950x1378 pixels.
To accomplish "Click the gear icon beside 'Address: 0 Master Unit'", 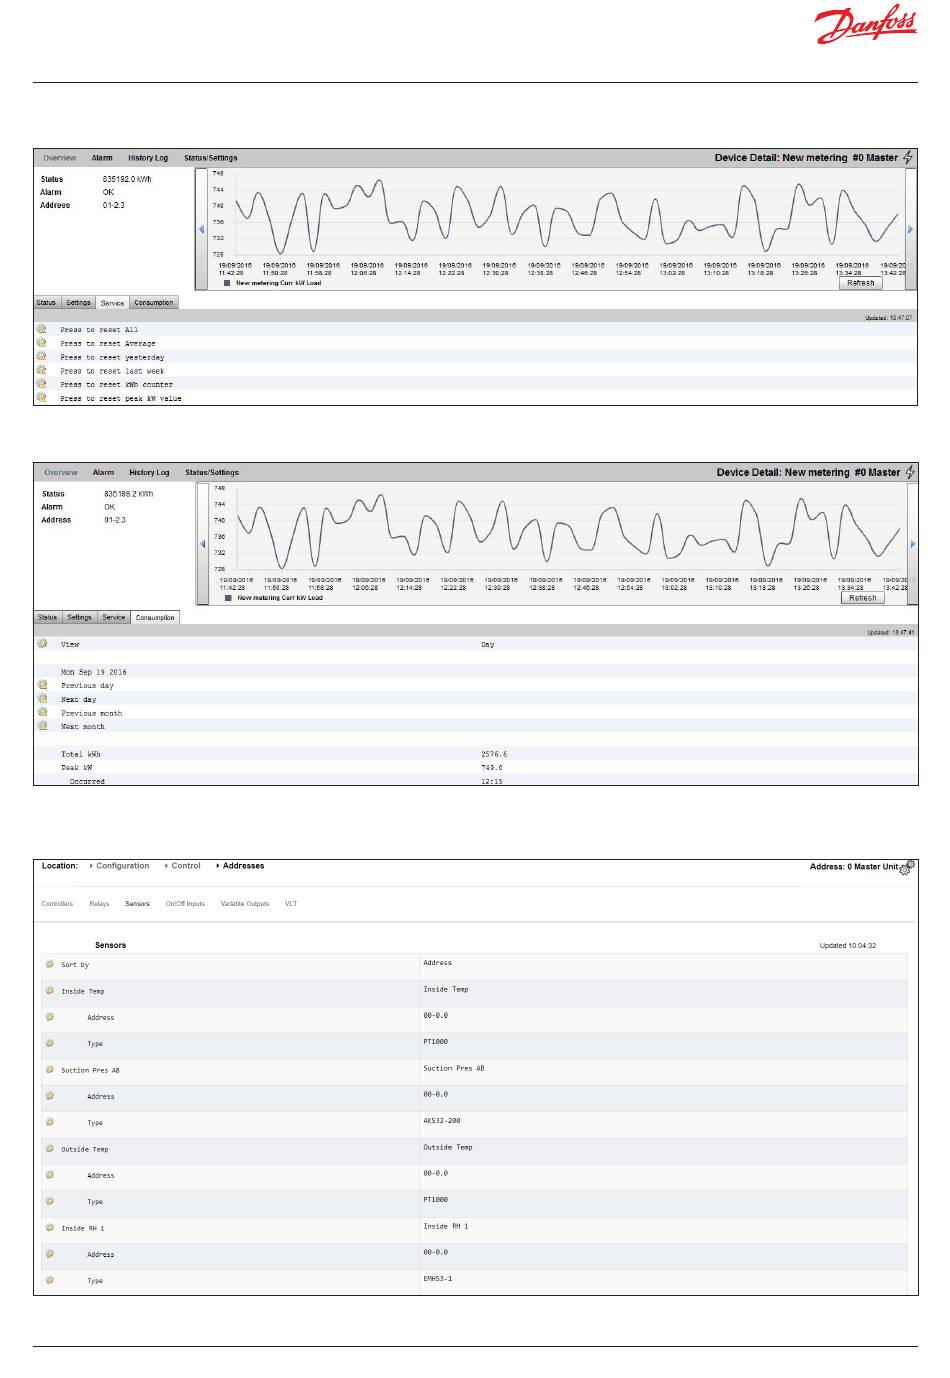I will [x=907, y=866].
